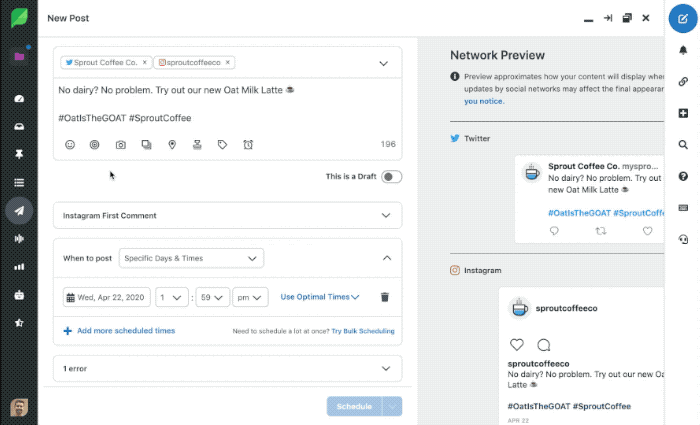Open the emoji picker in composer
This screenshot has width=700, height=425.
70,145
